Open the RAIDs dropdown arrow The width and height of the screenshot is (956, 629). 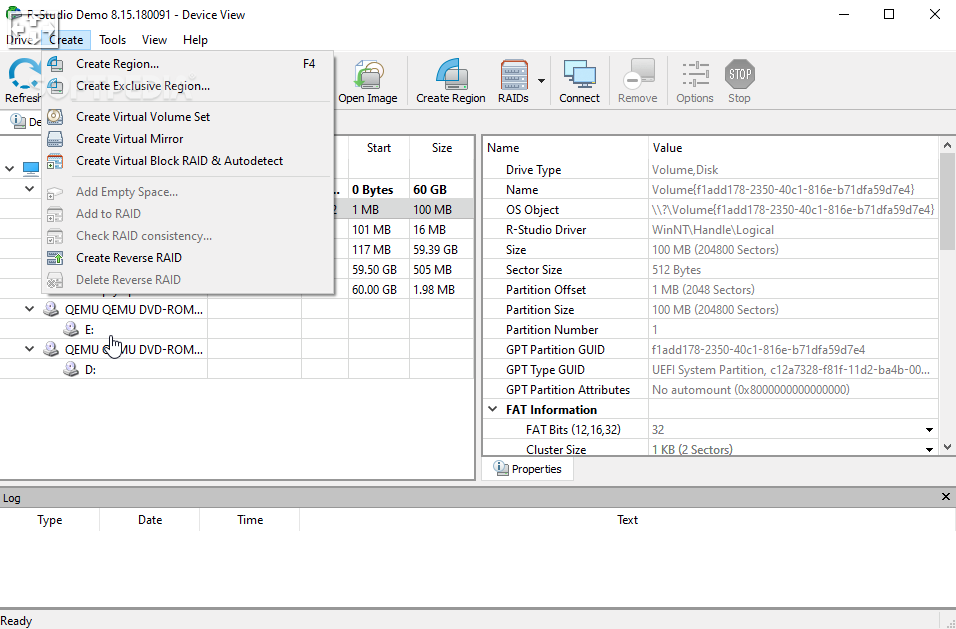tap(541, 81)
